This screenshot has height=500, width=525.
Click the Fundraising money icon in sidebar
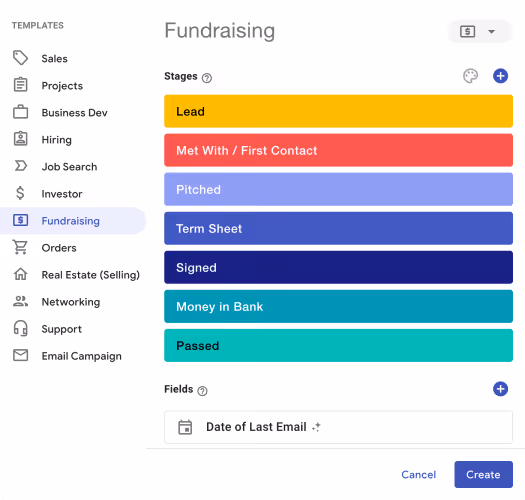(x=20, y=220)
